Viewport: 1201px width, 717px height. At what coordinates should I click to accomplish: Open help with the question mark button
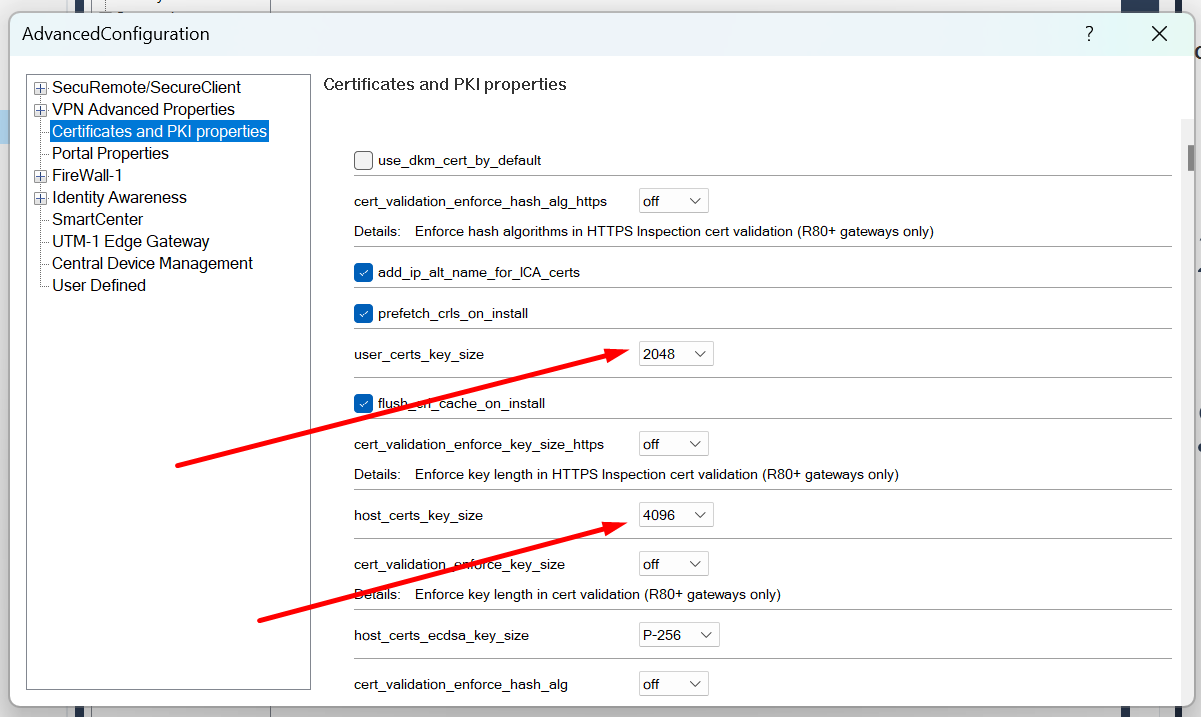(x=1089, y=33)
